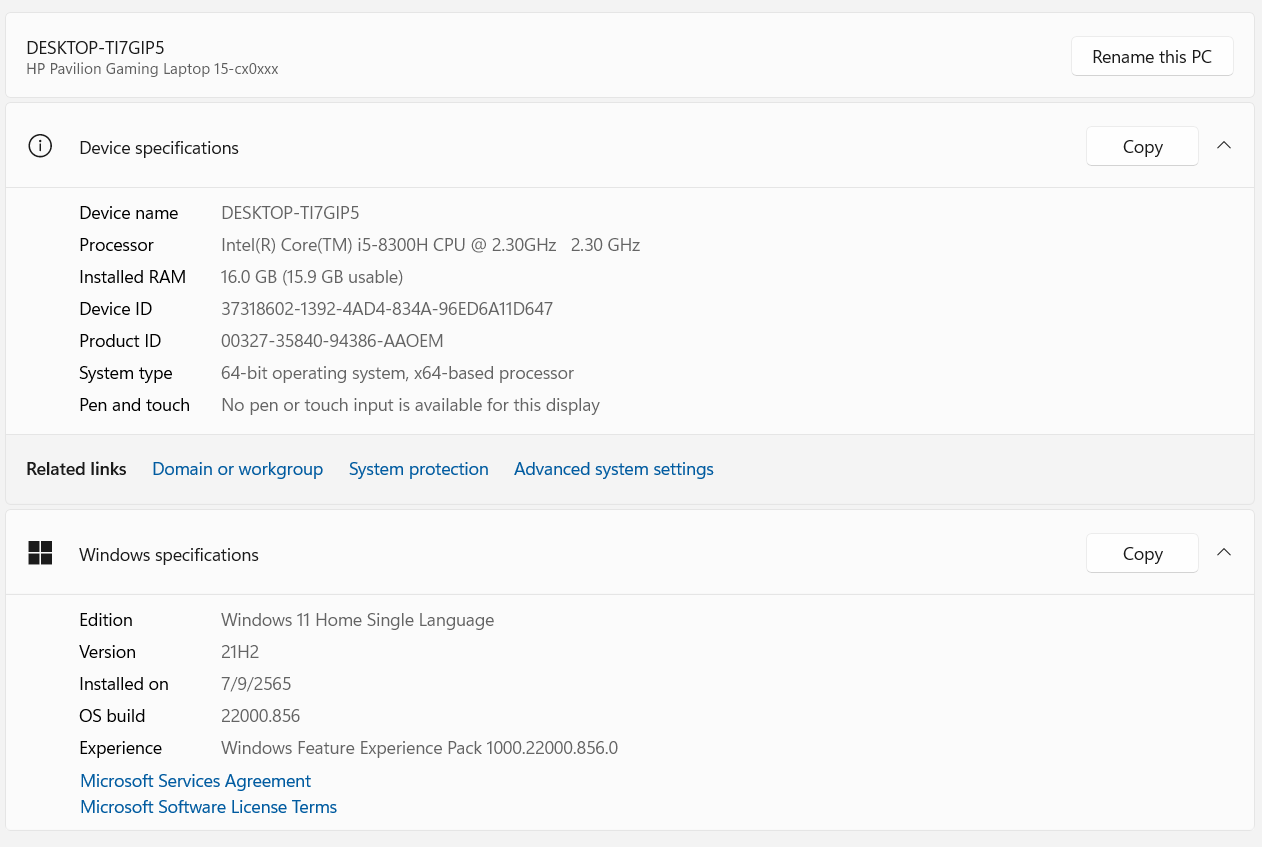Click the Version label
Viewport: 1262px width, 847px height.
pos(107,652)
